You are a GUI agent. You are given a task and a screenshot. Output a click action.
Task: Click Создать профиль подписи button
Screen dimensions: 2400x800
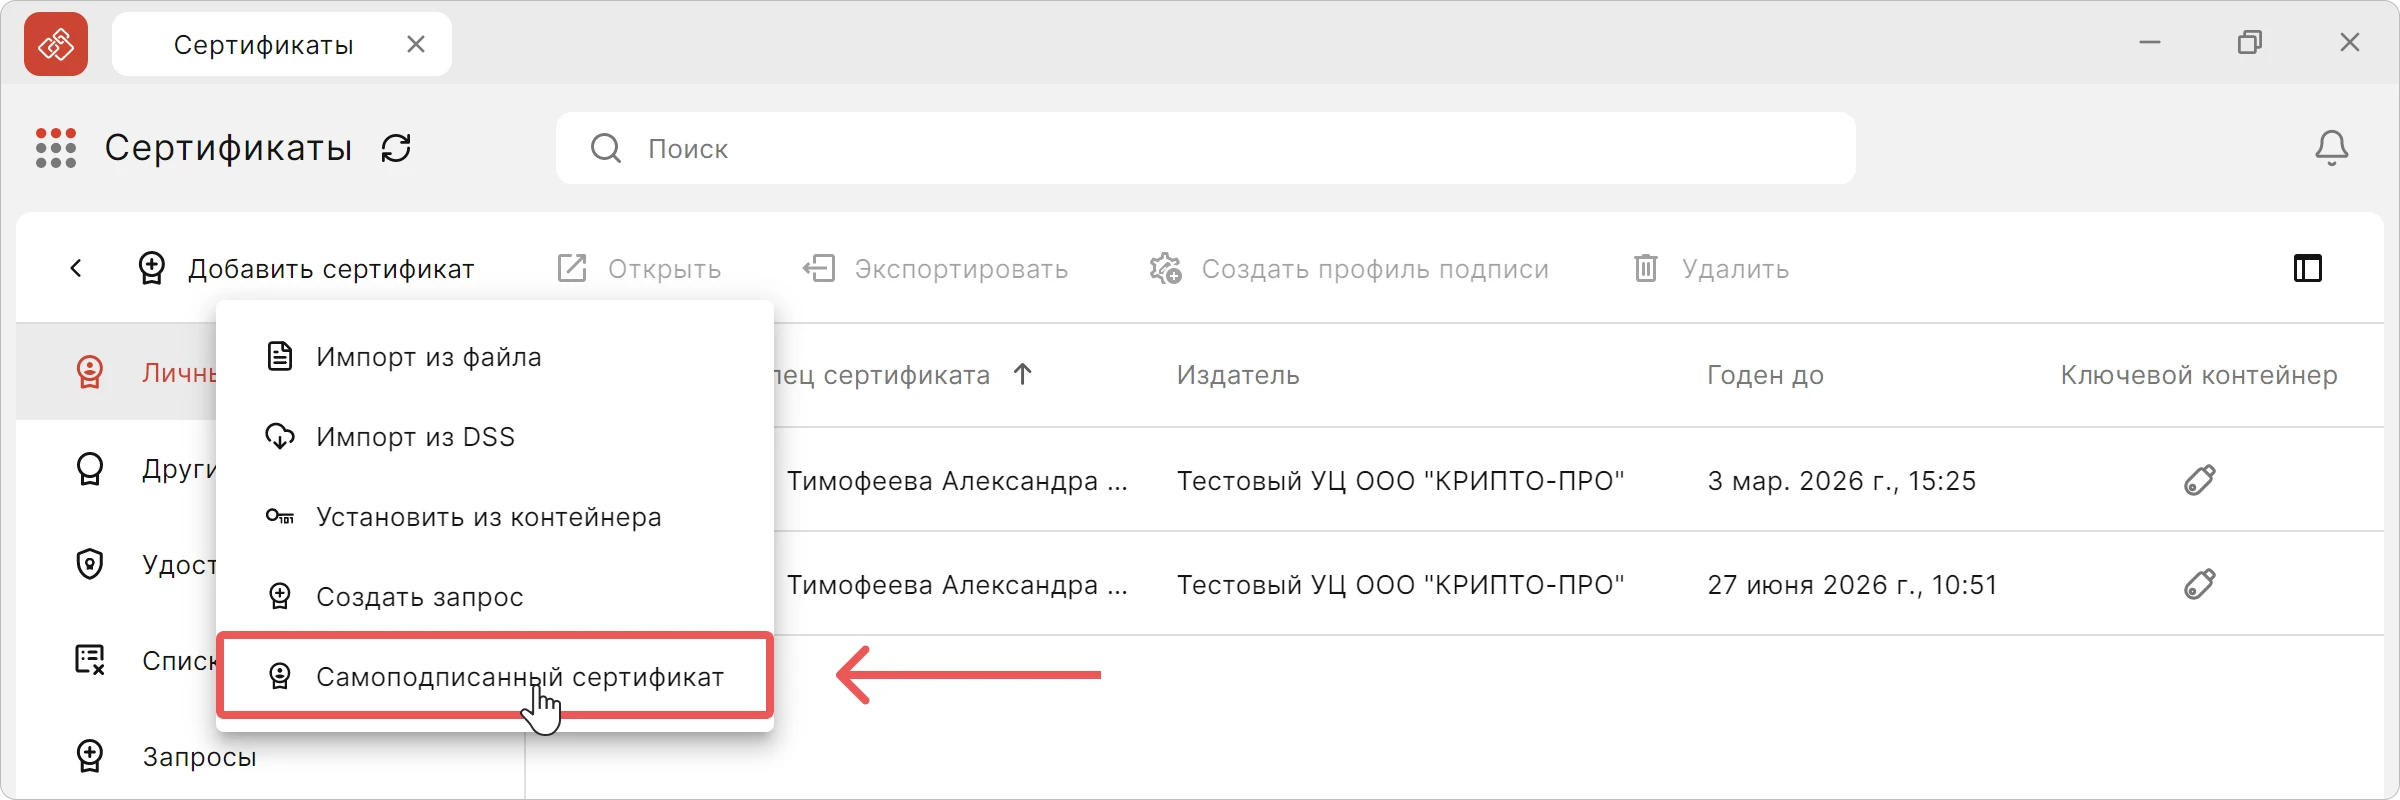tap(1349, 268)
